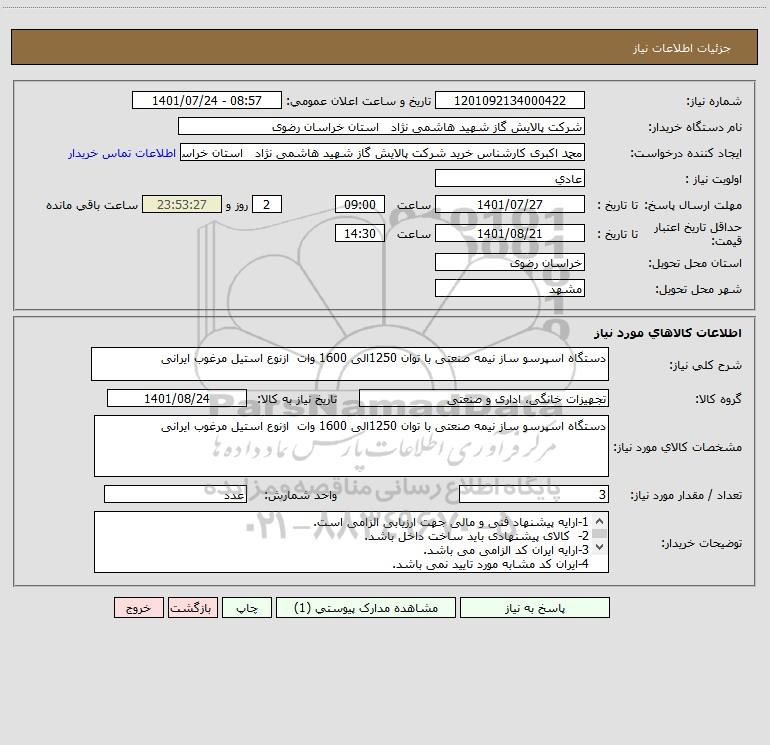
Task: Click the announcement date field 1401/07/24 - 08:57
Action: click(x=207, y=100)
